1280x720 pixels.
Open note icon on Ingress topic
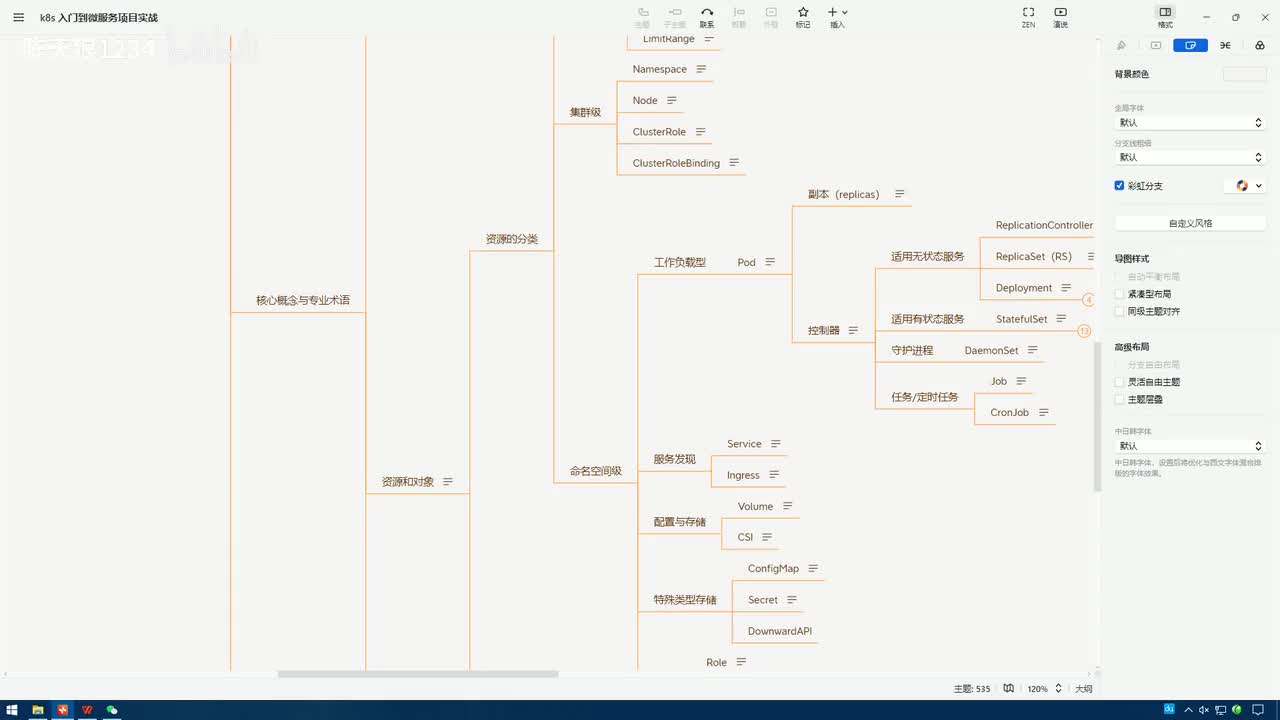[x=773, y=475]
